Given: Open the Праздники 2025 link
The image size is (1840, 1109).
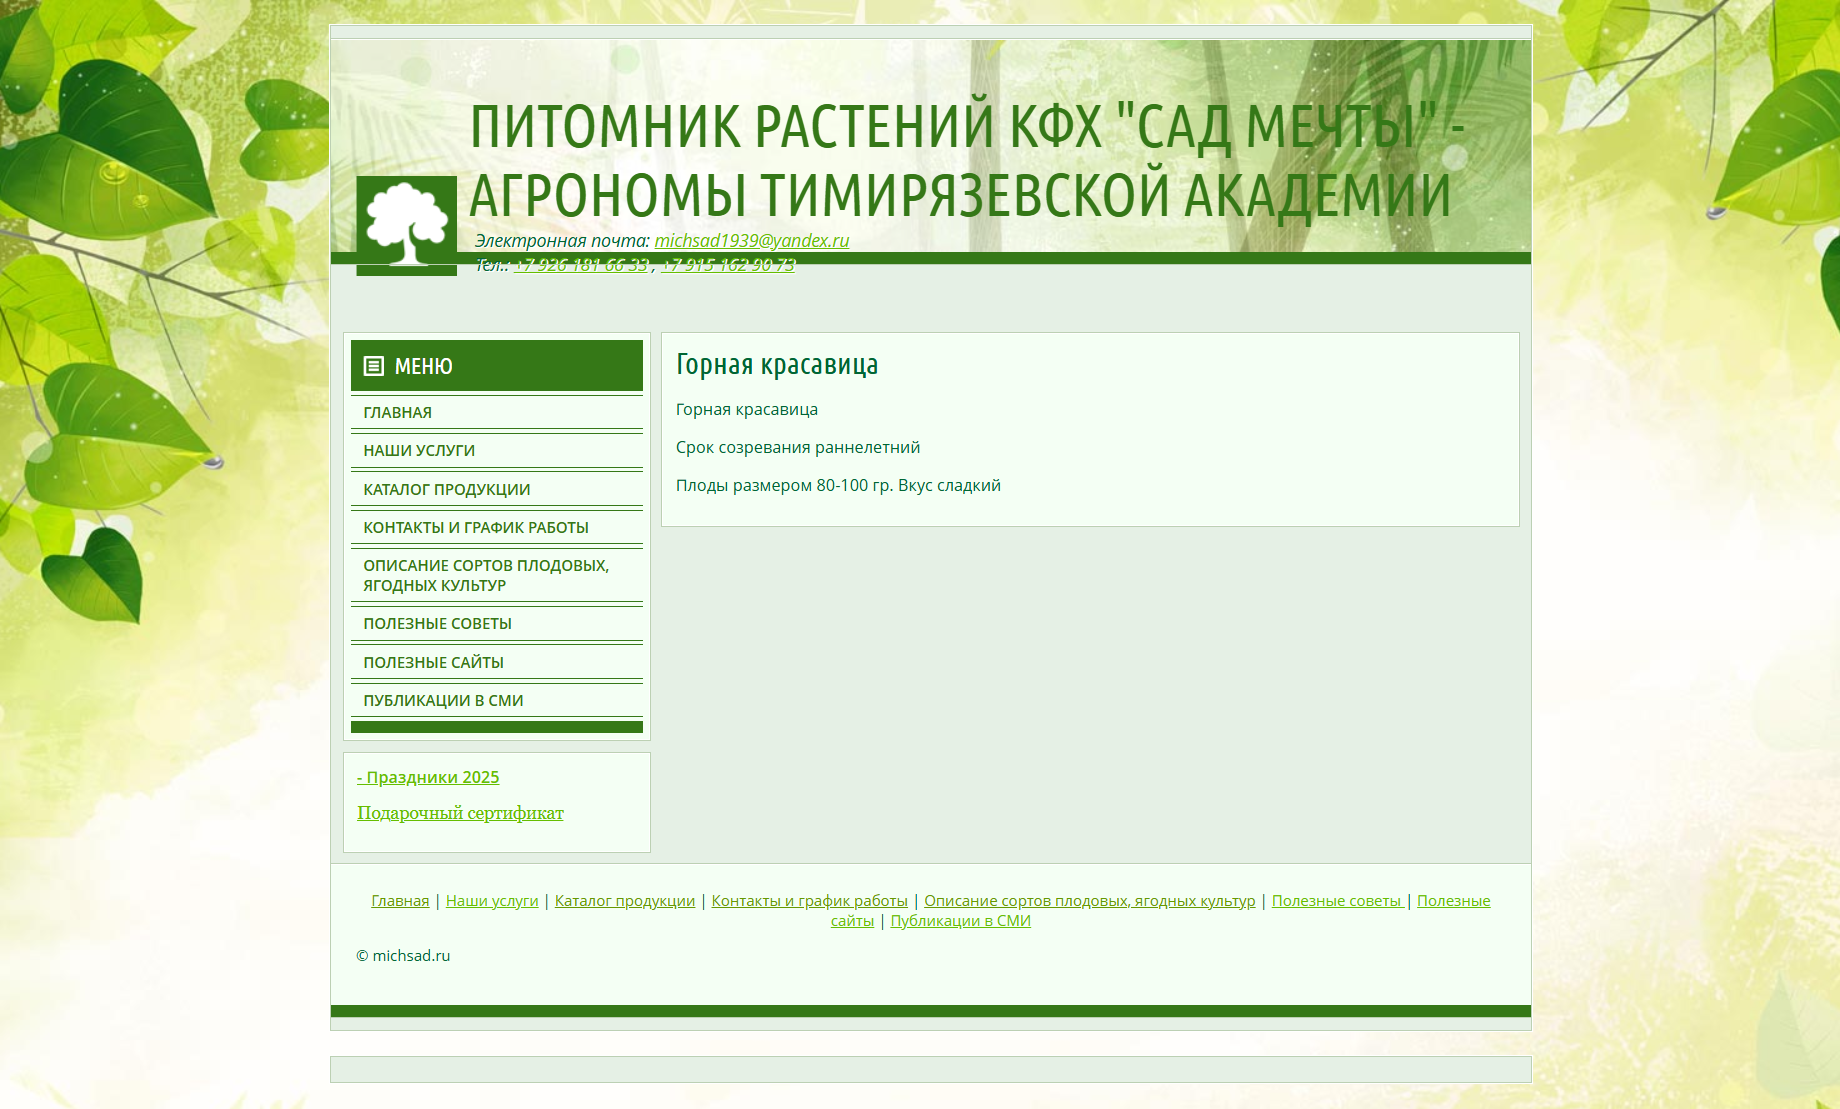Looking at the screenshot, I should pyautogui.click(x=428, y=777).
